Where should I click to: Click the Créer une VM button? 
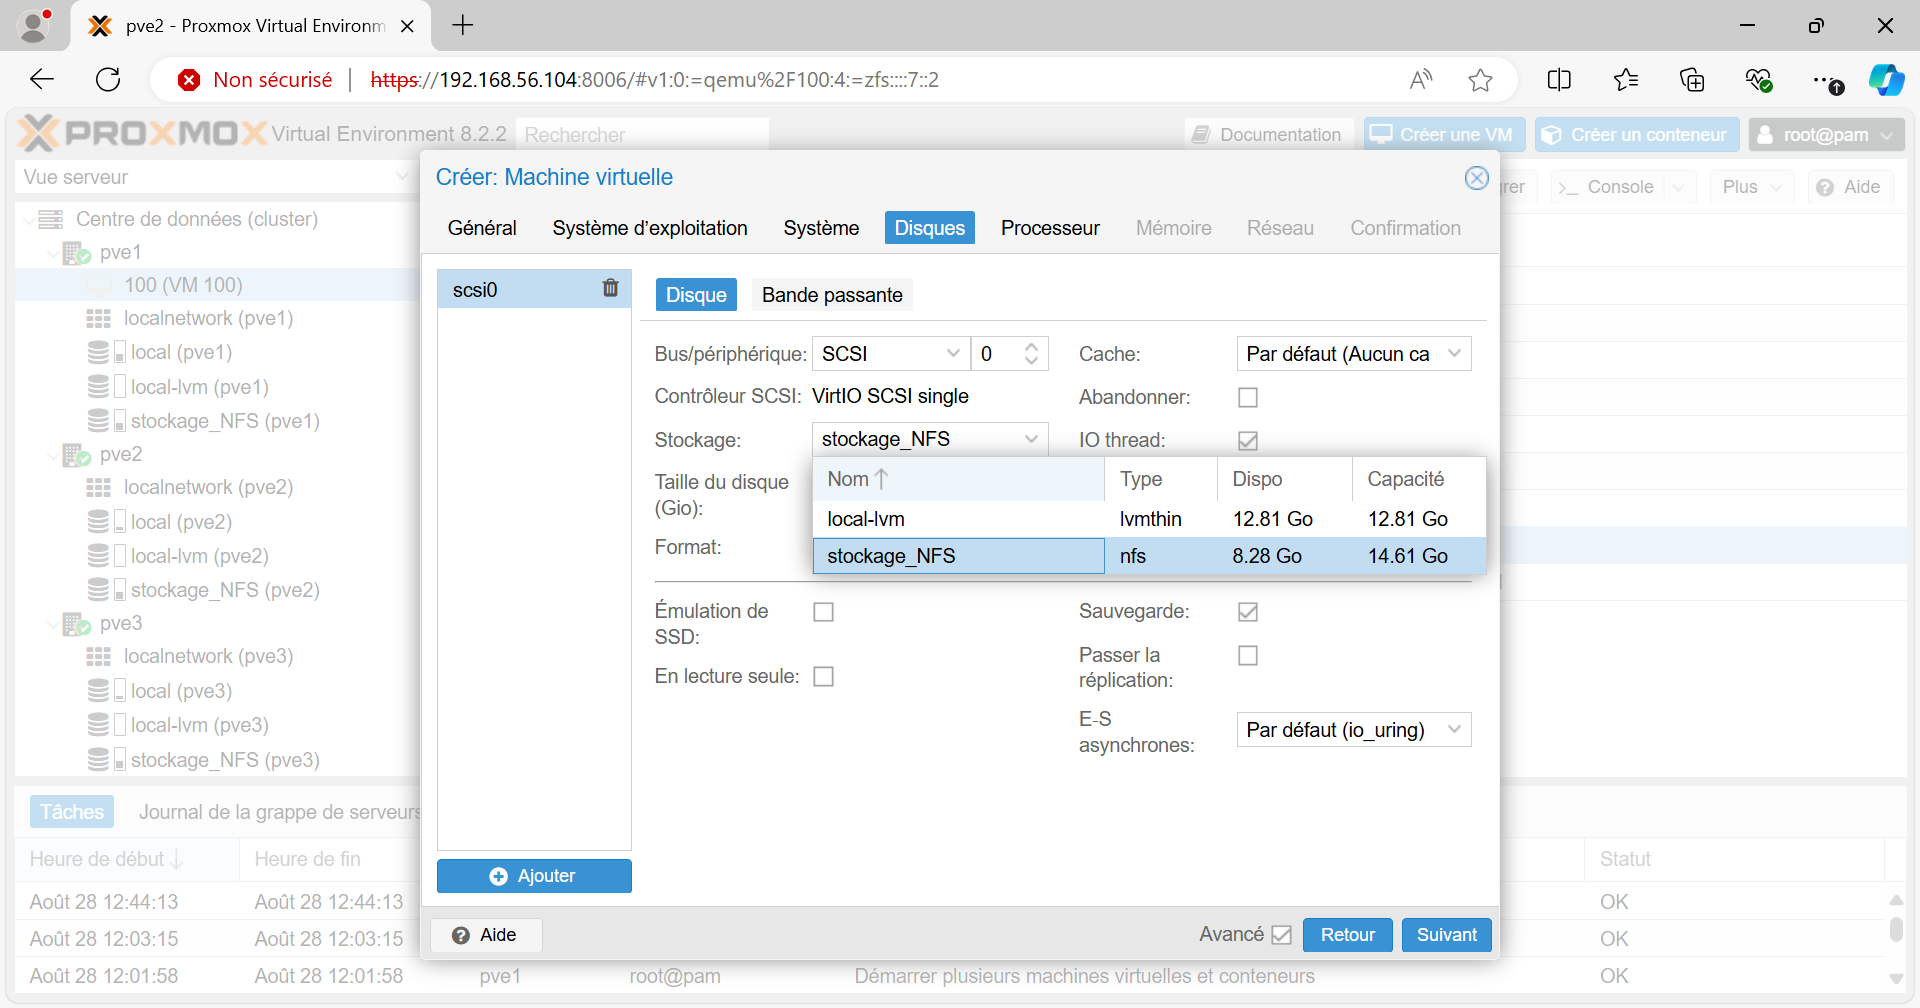1444,135
